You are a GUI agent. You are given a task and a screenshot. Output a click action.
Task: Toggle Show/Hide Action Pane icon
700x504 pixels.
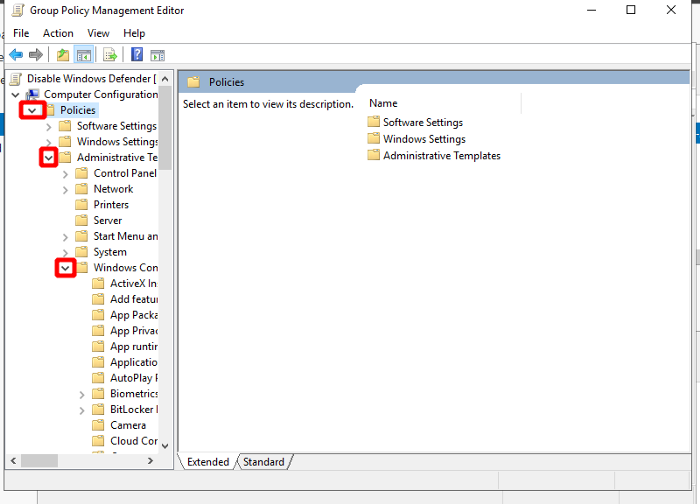click(158, 55)
